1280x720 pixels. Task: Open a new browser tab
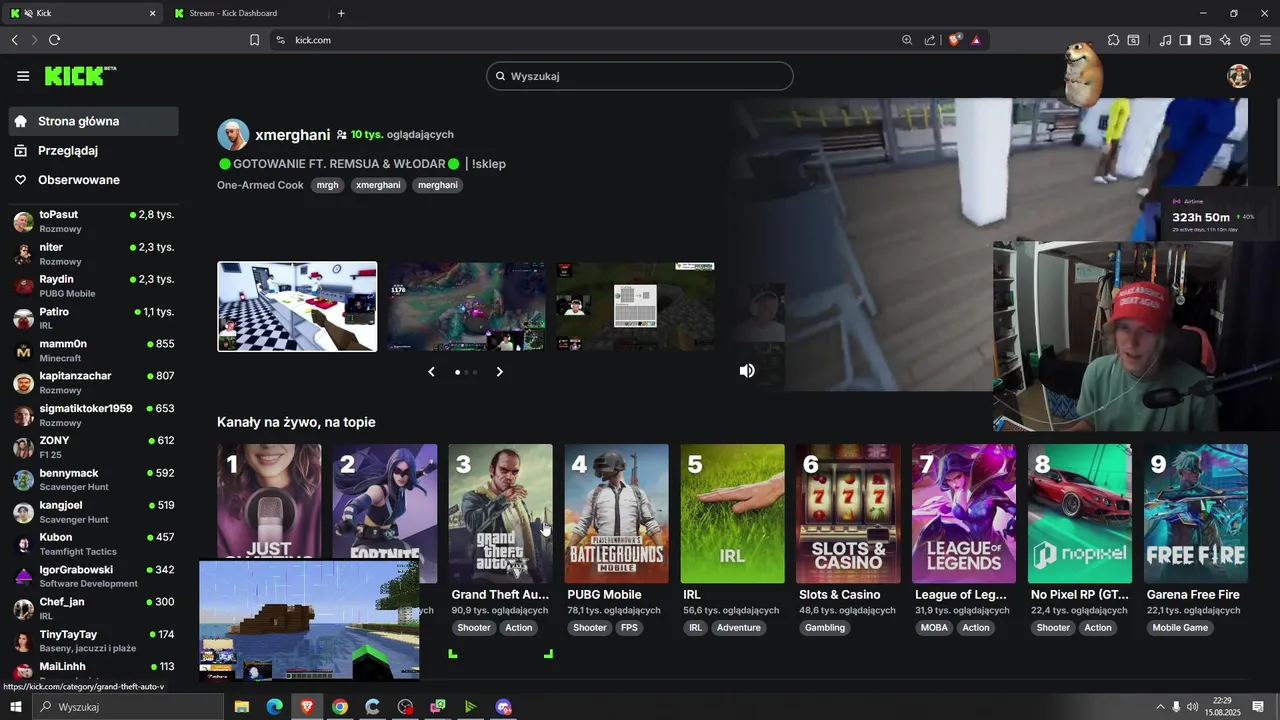click(341, 13)
